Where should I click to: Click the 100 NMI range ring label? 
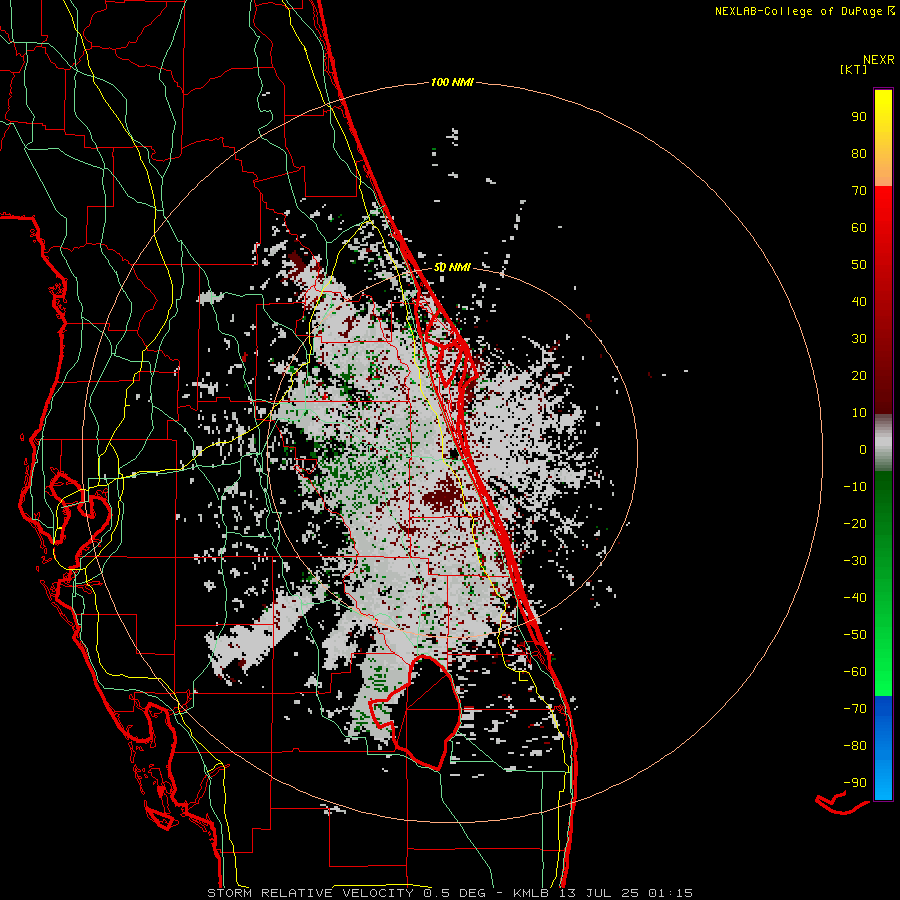pos(452,82)
